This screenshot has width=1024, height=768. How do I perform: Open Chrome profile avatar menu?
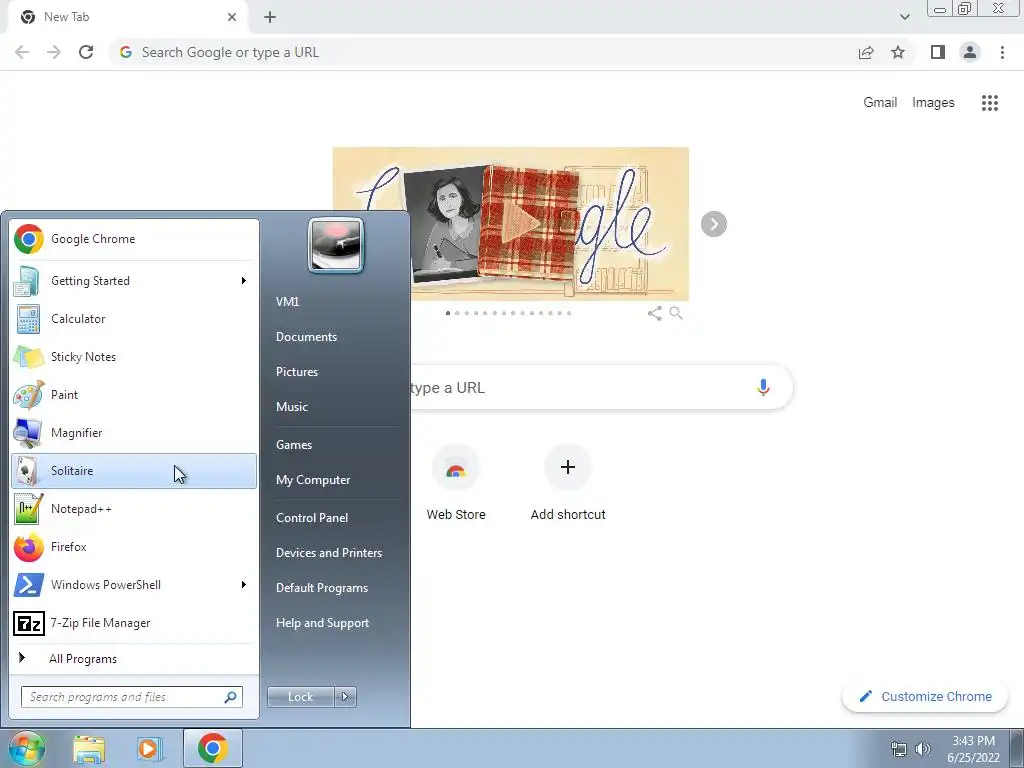tap(970, 52)
